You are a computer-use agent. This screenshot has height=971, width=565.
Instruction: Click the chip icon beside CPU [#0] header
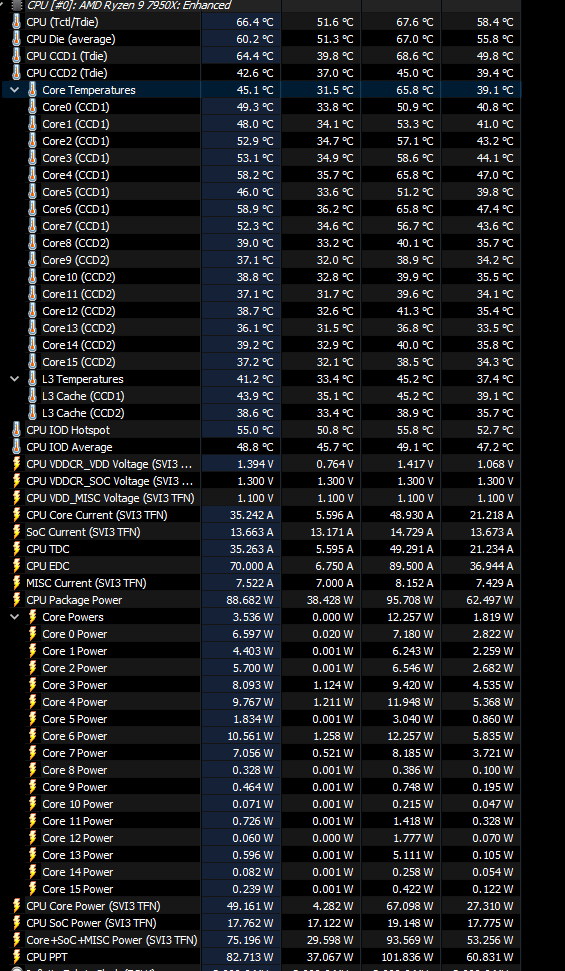coord(17,5)
